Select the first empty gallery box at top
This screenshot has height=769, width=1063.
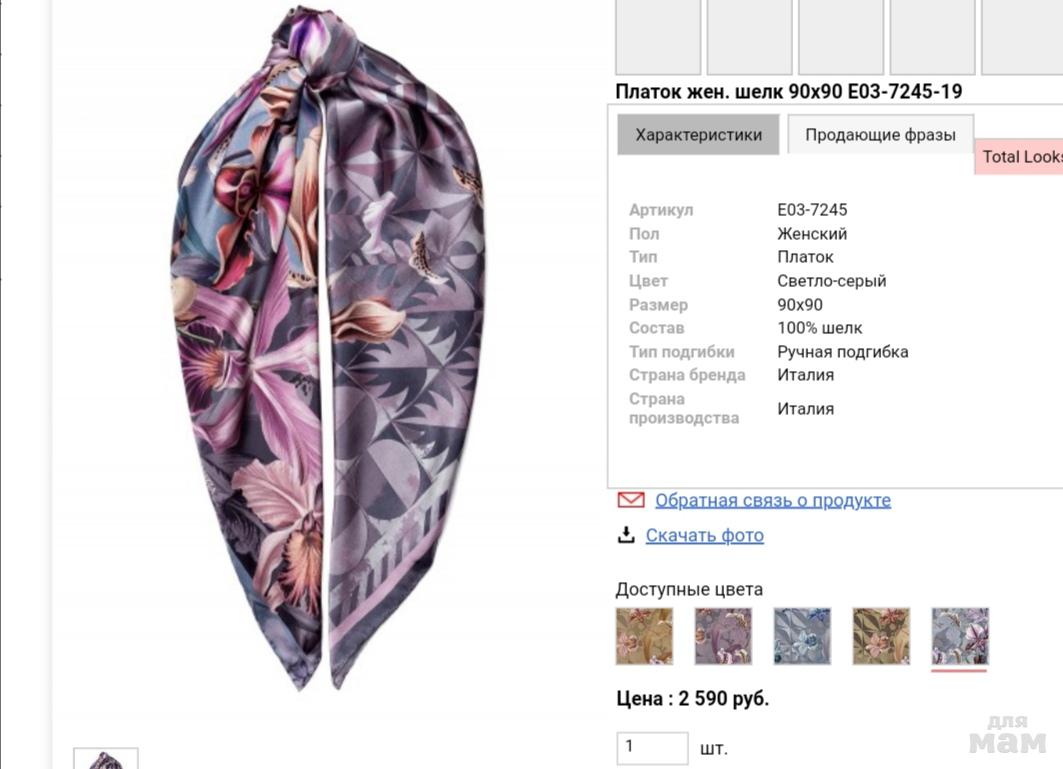(657, 36)
